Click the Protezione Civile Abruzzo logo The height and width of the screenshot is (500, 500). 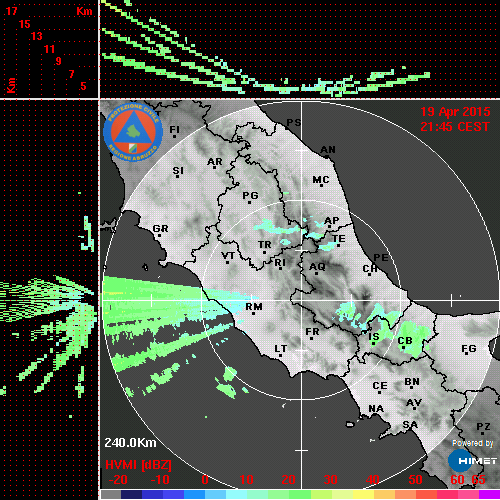[133, 132]
